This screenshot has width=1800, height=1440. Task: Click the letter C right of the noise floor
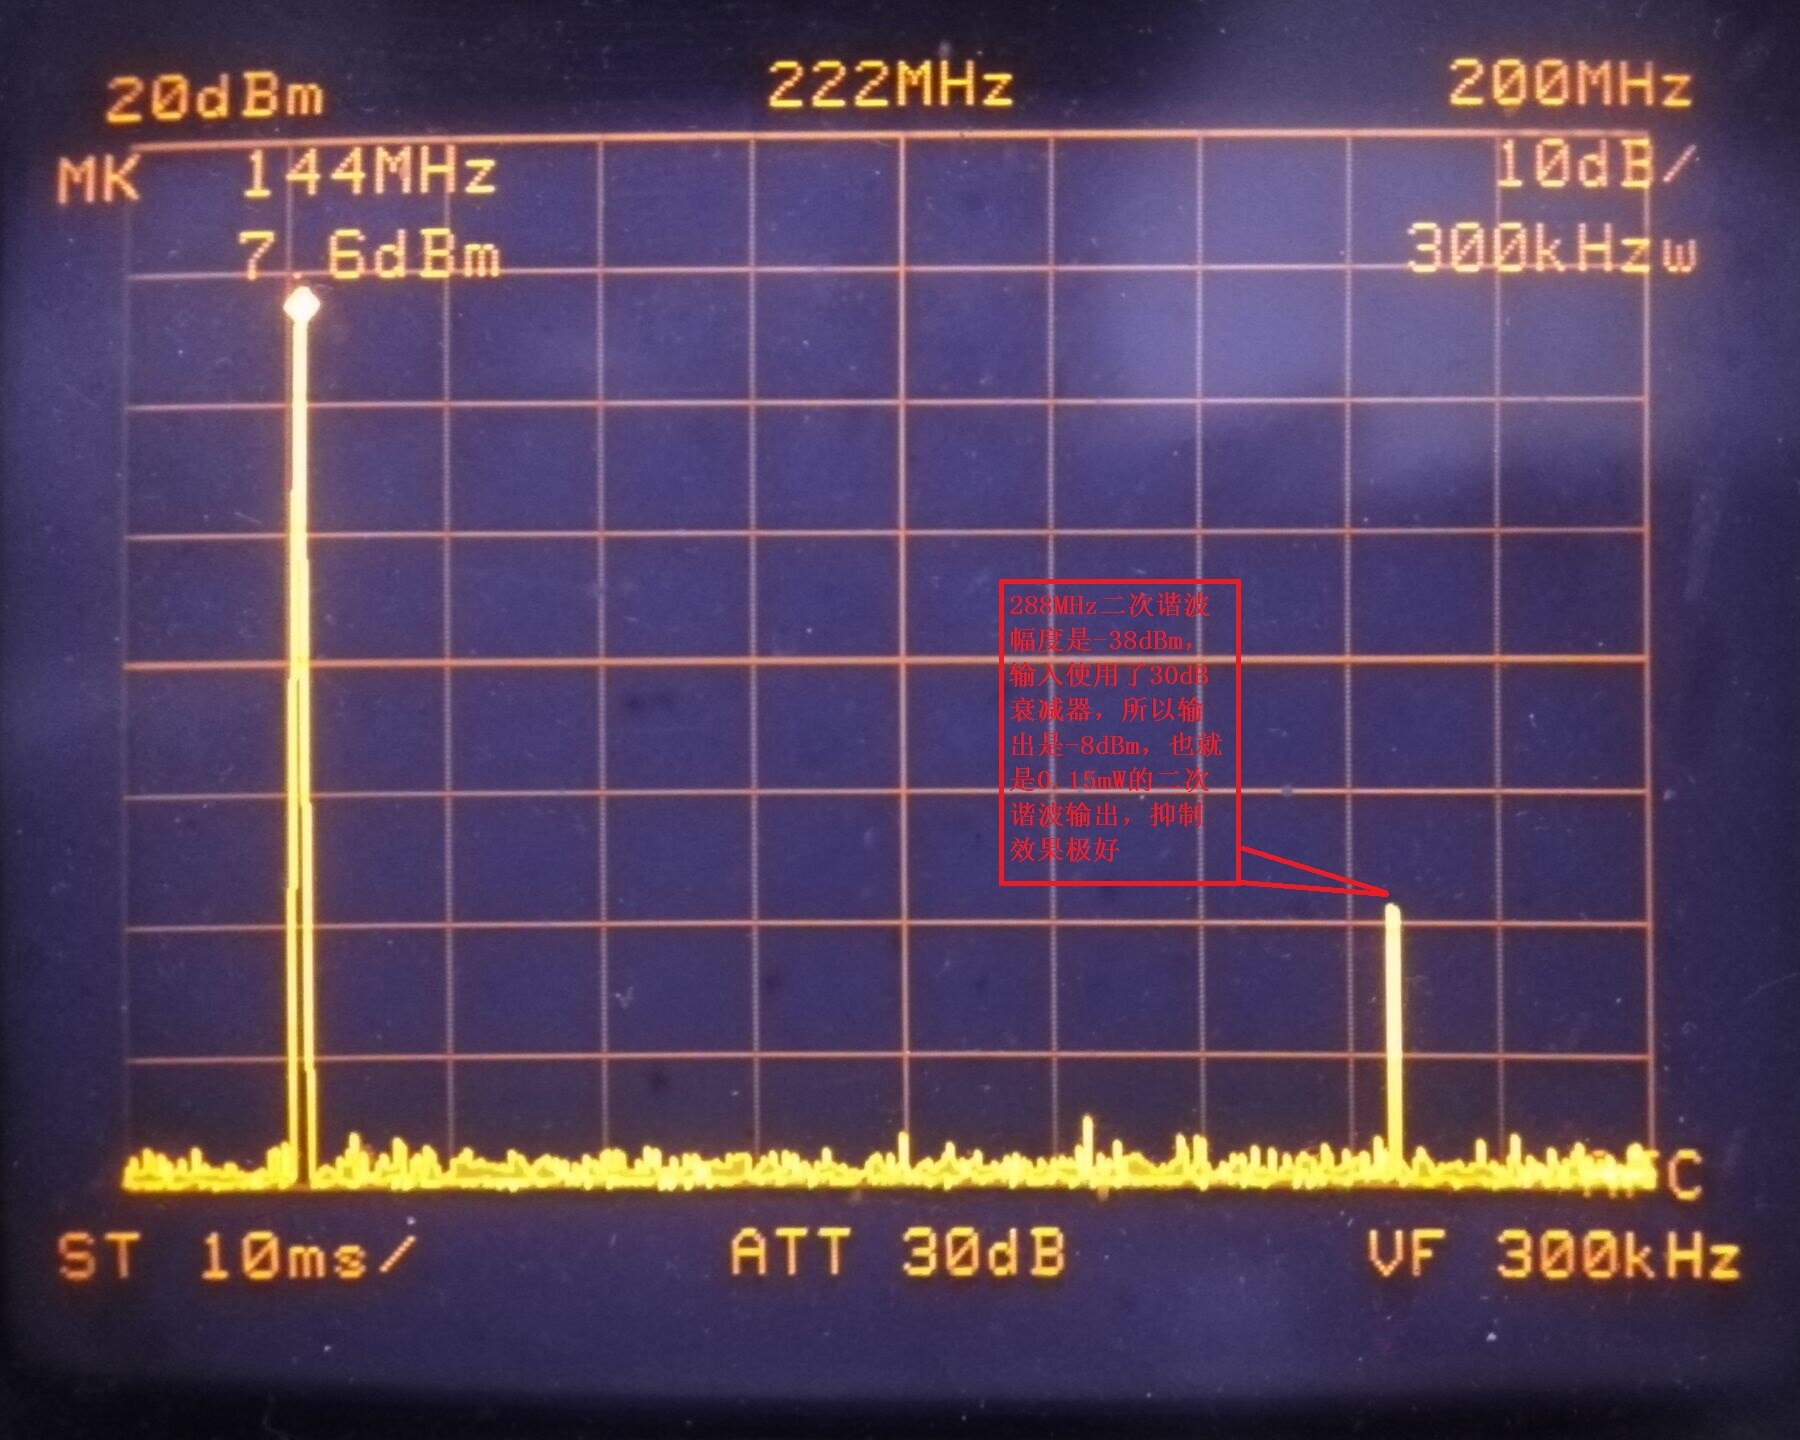(x=1683, y=1175)
